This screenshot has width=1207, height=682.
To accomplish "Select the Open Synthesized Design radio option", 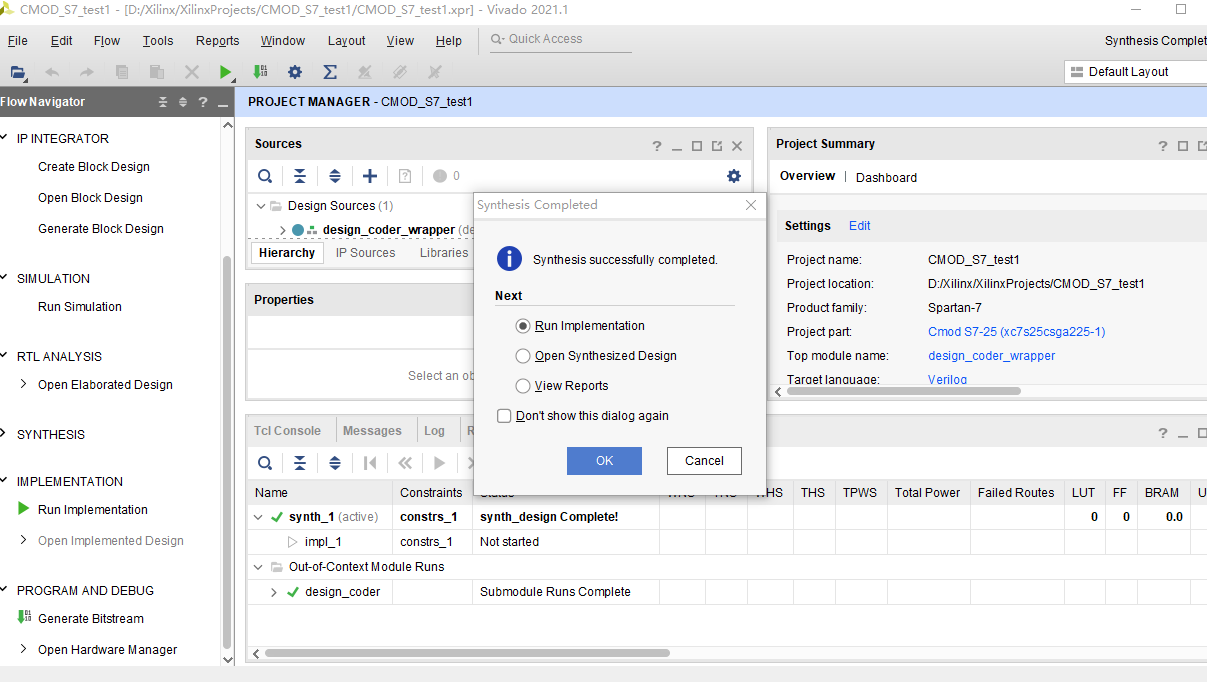I will (x=522, y=356).
